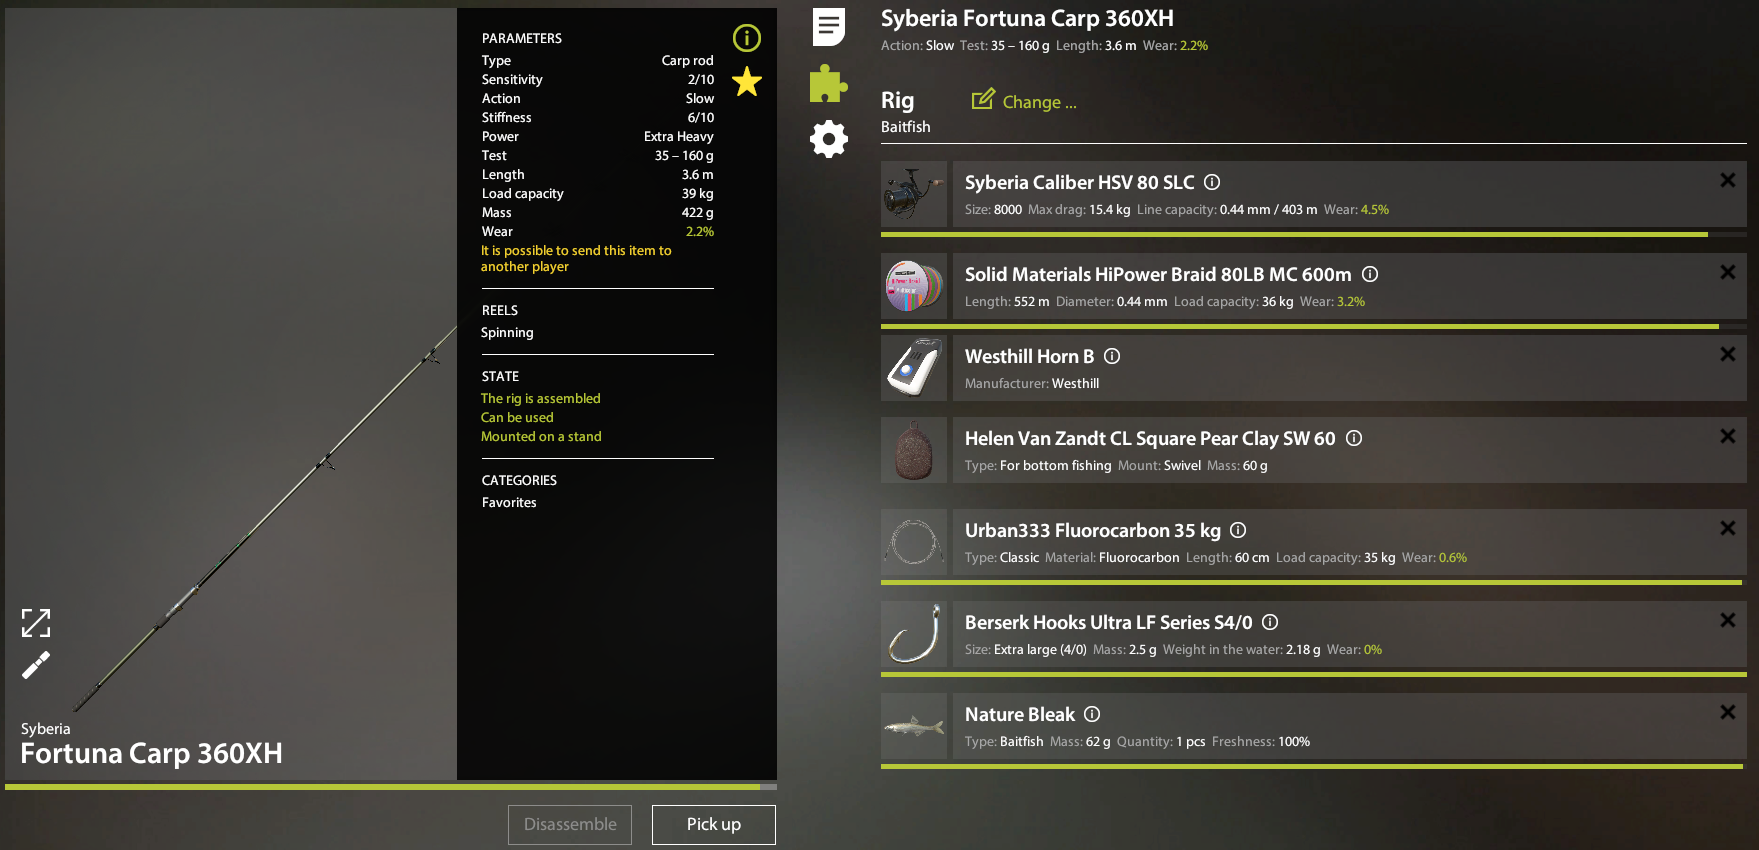Click the 'Baitfish' rig type label
The height and width of the screenshot is (850, 1759).
pyautogui.click(x=905, y=127)
